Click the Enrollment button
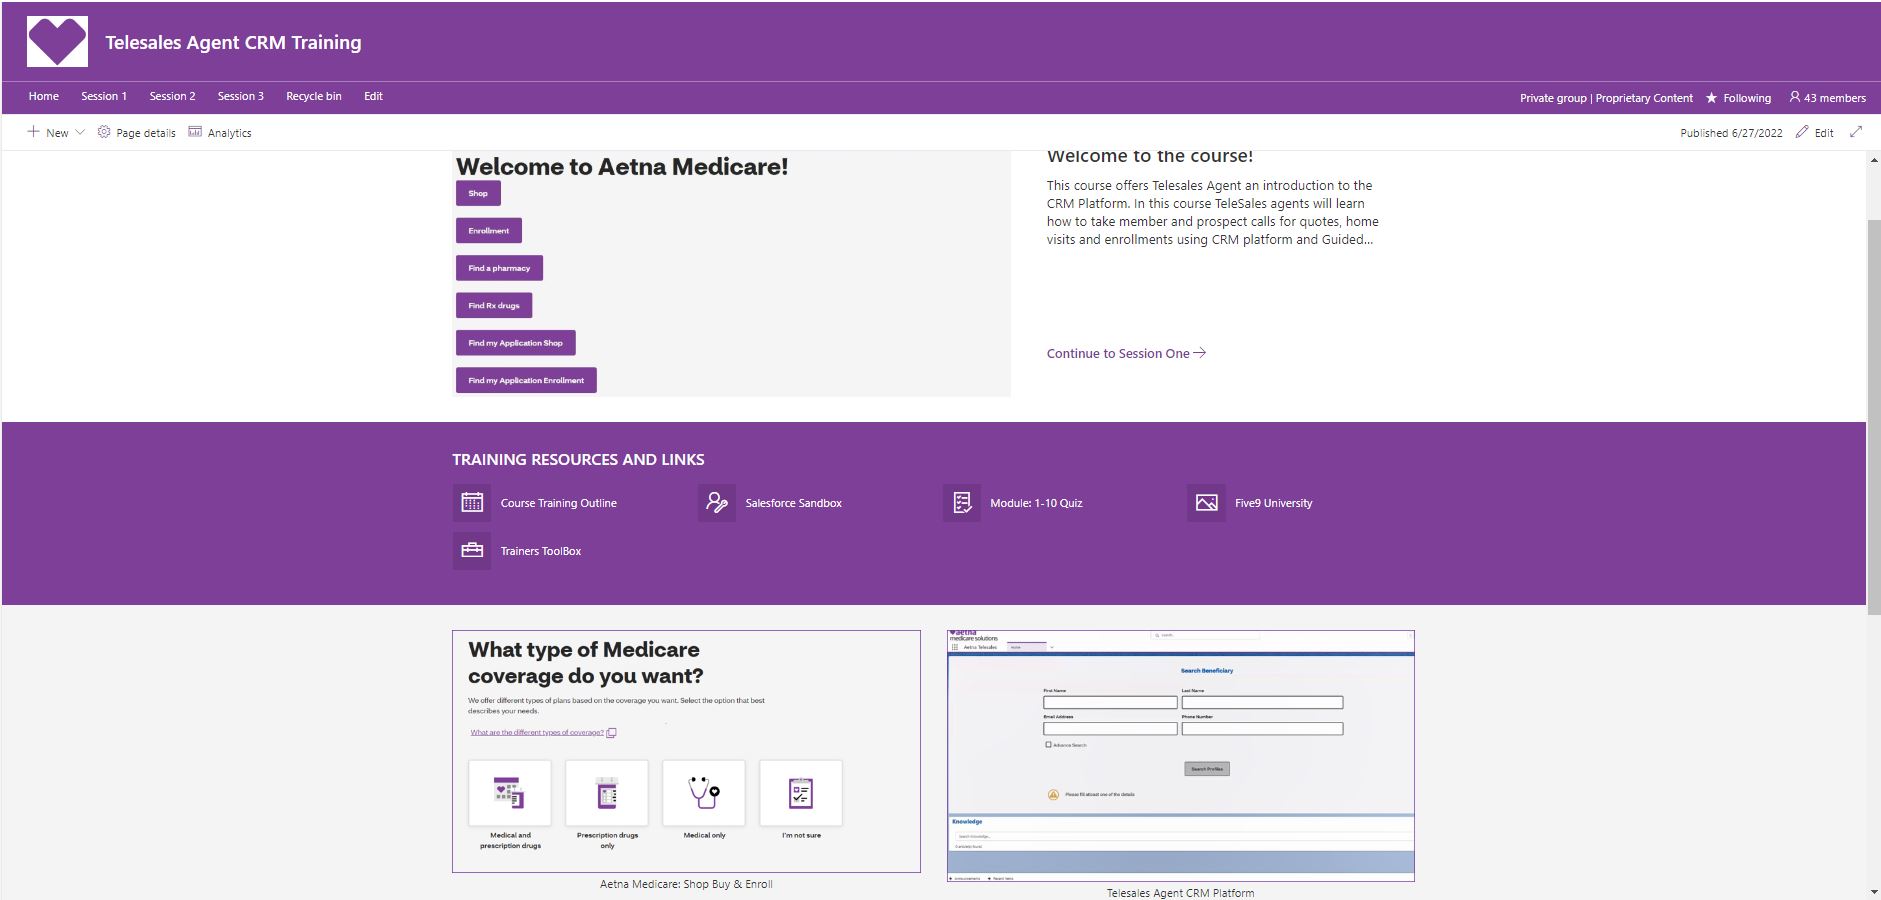Screen dimensions: 1881x900 coord(489,230)
